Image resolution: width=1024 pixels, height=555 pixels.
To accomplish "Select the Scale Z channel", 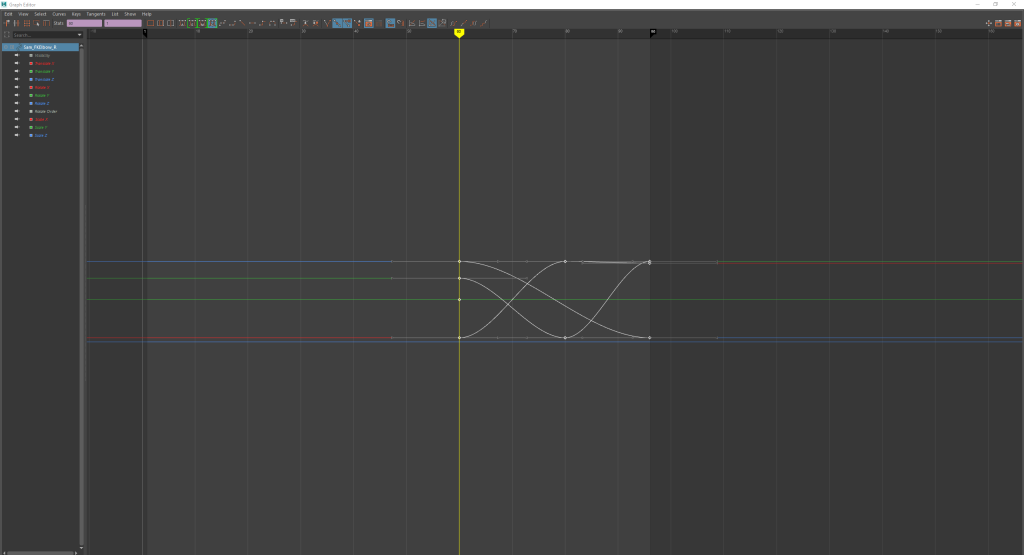I will 41,135.
